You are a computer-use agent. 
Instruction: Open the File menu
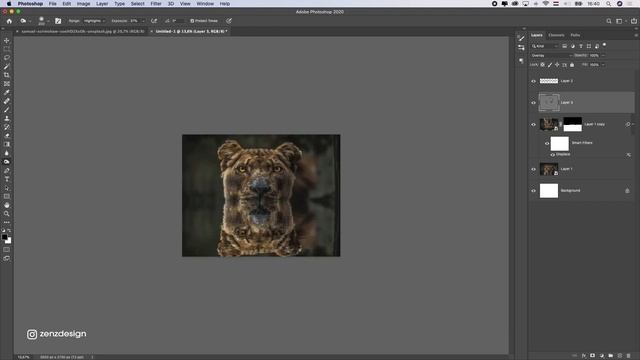[53, 4]
